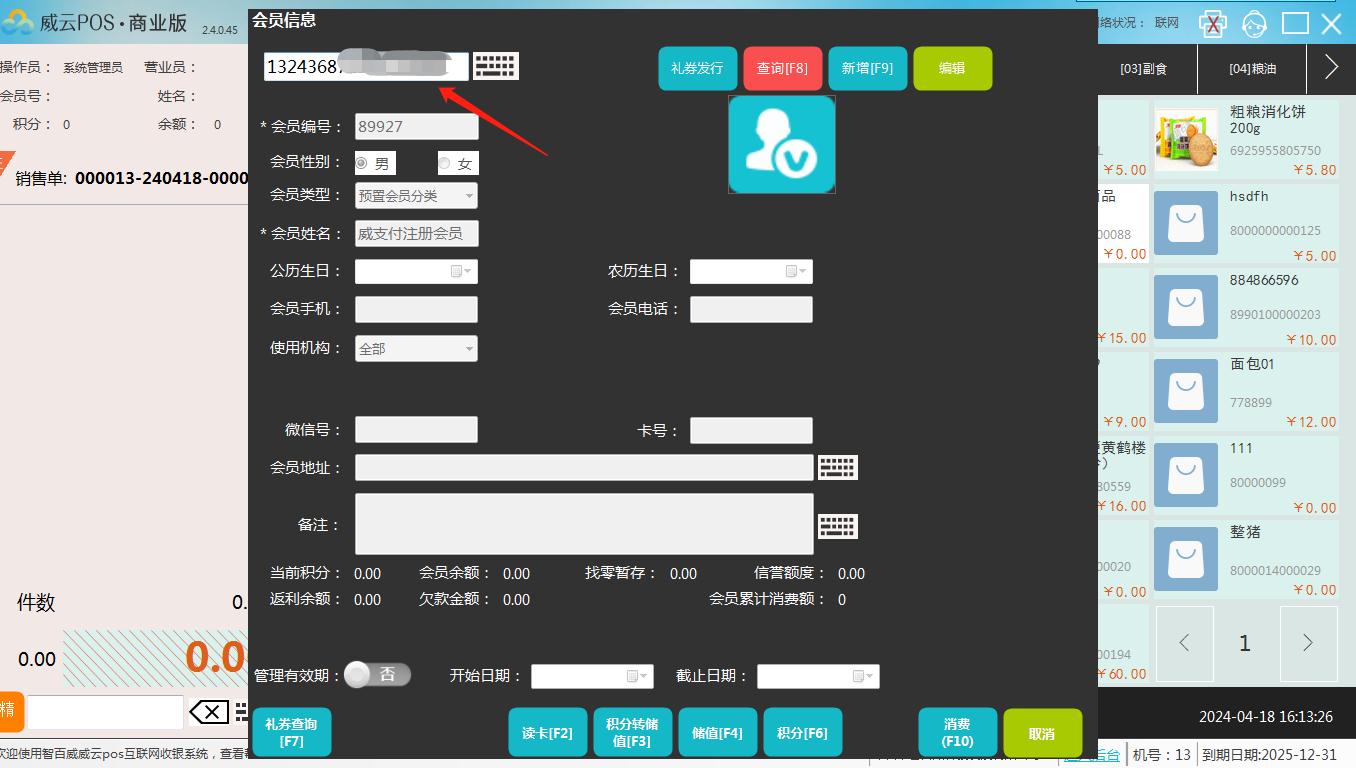Toggle the 管理有效期 switch
1356x768 pixels.
[x=376, y=675]
